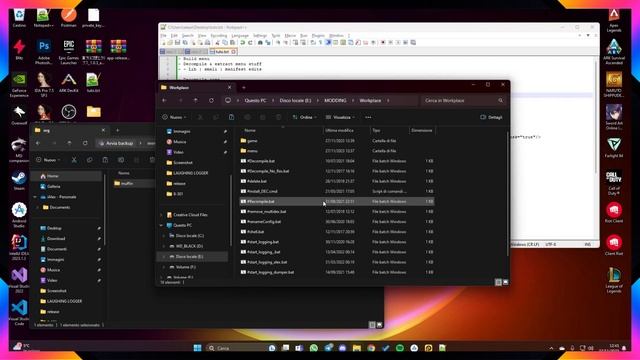Image resolution: width=640 pixels, height=360 pixels.
Task: Open League of Legends desktop icon
Action: coord(614,280)
